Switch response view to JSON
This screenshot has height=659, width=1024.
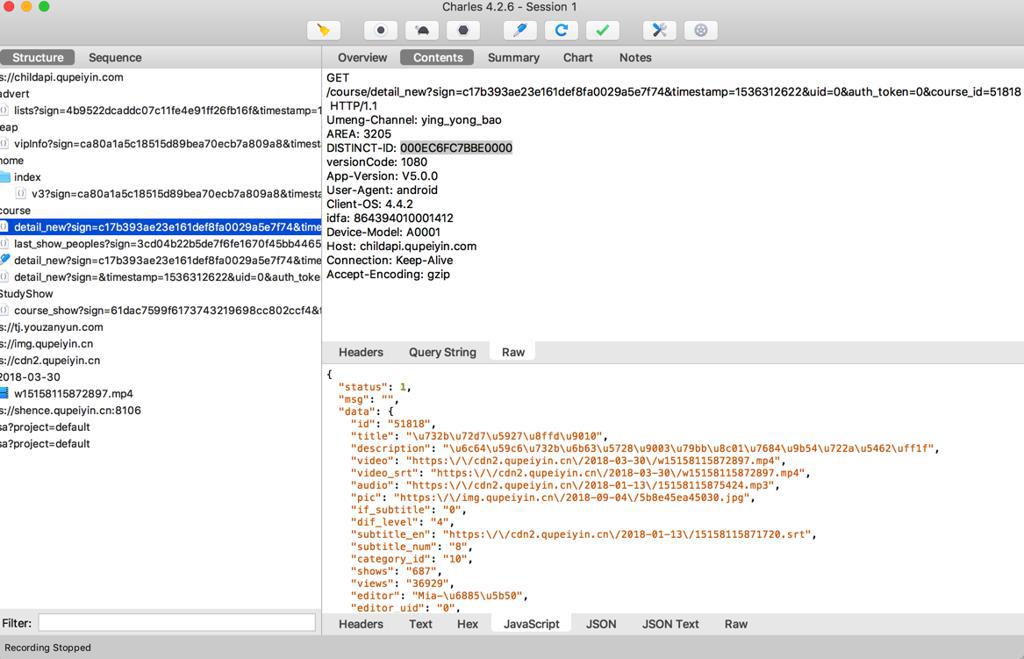601,624
